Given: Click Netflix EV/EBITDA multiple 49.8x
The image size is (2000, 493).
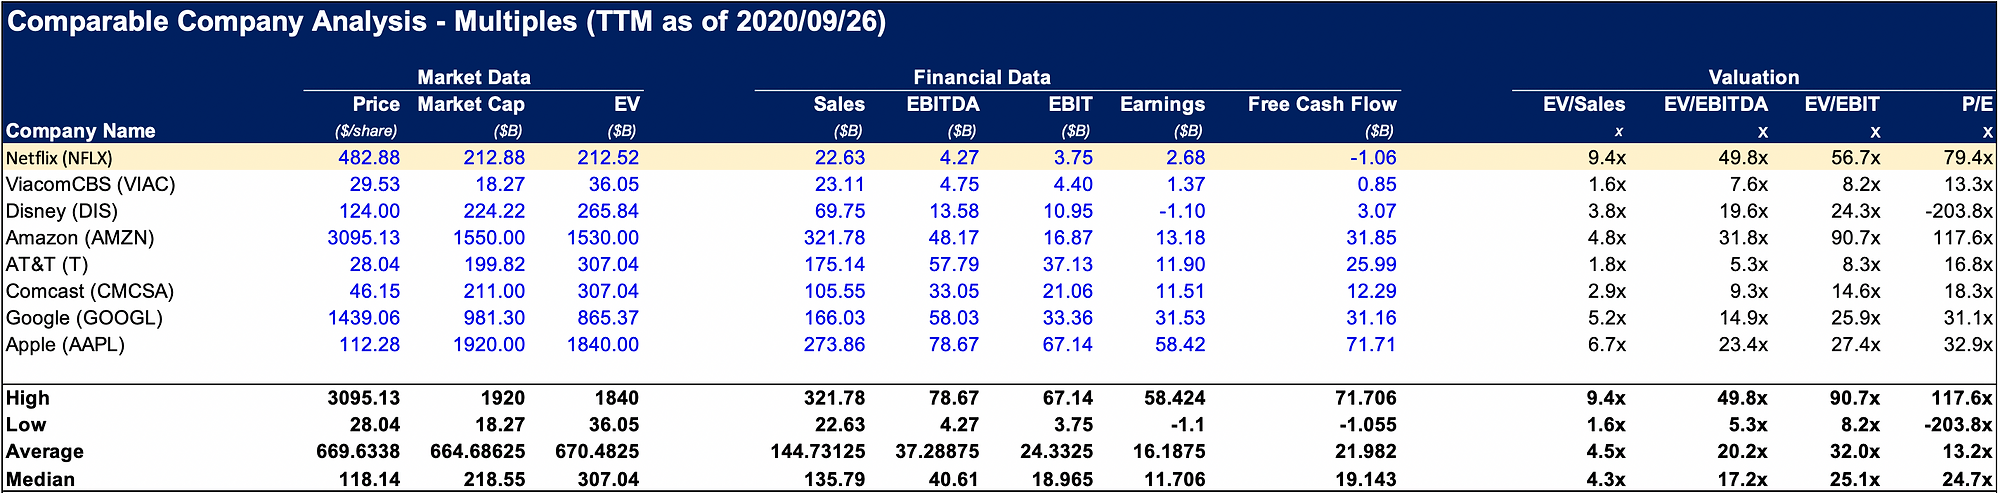Looking at the screenshot, I should pos(1743,158).
